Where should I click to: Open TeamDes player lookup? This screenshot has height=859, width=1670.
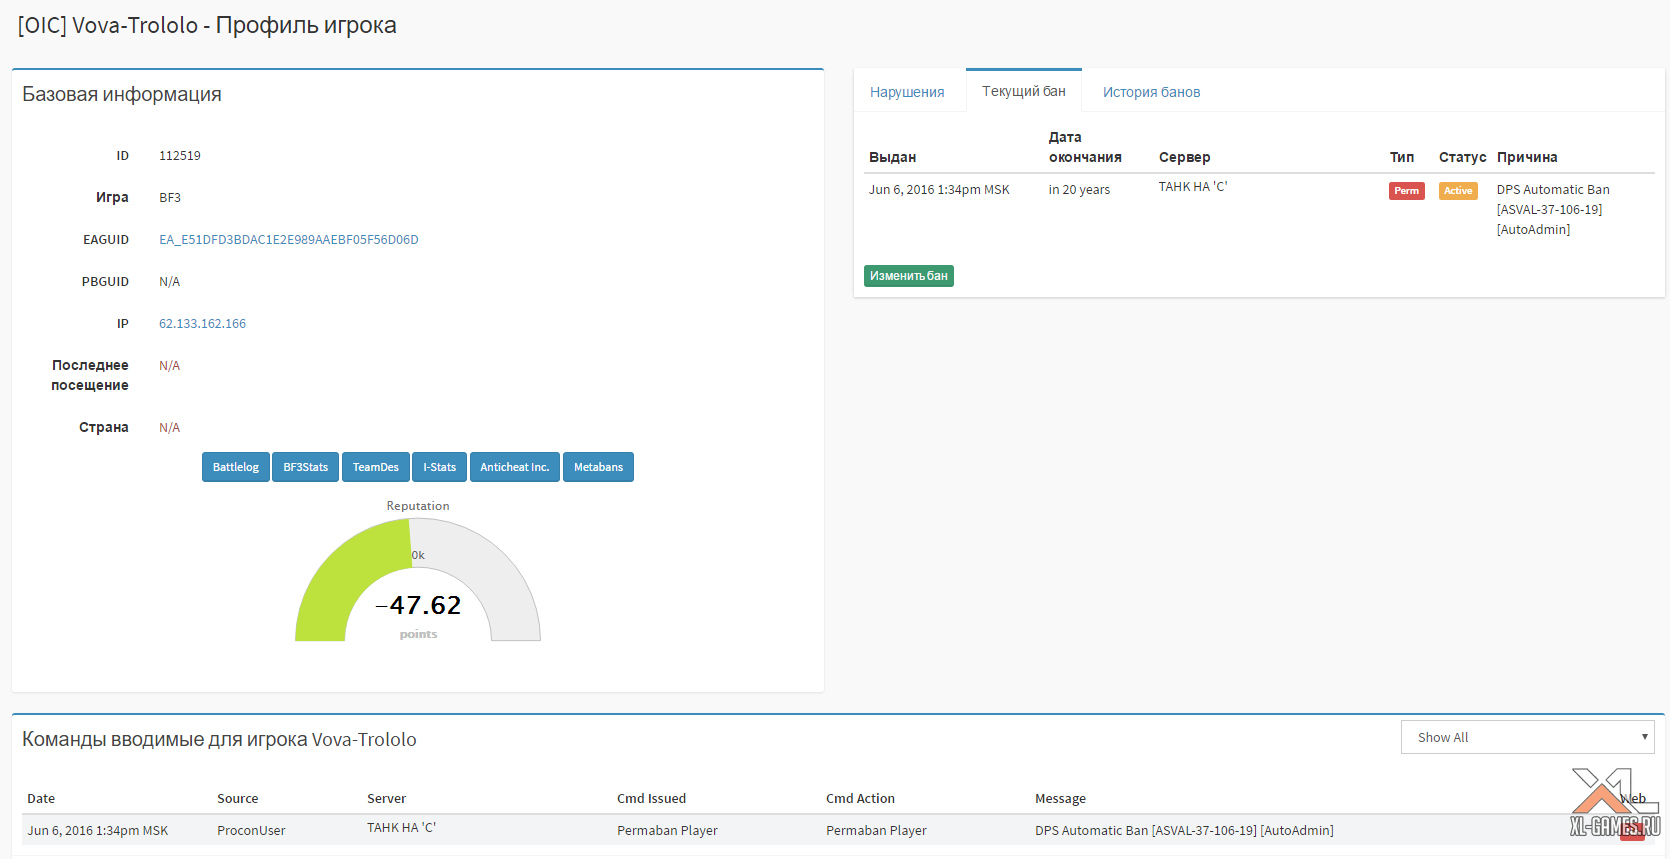tap(375, 467)
